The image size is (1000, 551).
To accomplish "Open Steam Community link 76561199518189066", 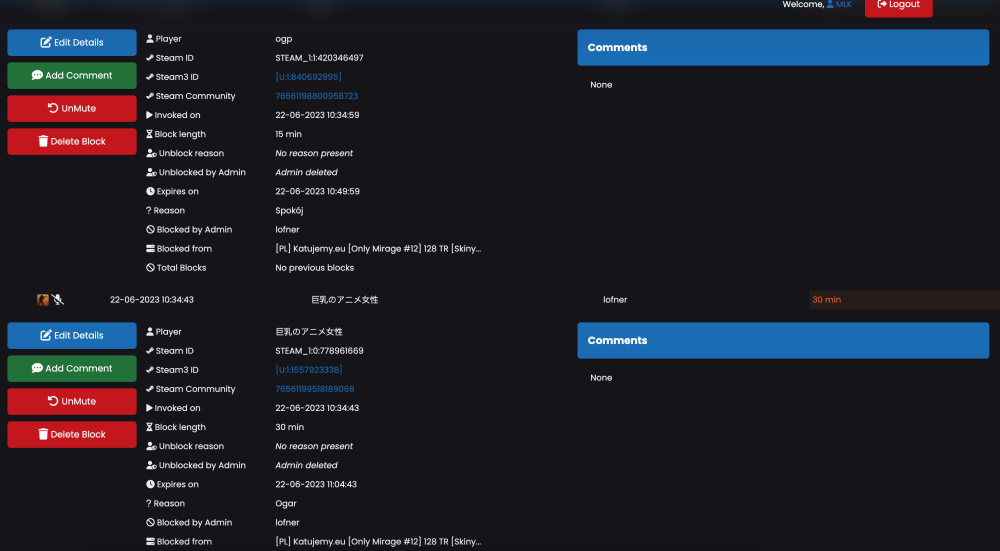I will click(315, 389).
